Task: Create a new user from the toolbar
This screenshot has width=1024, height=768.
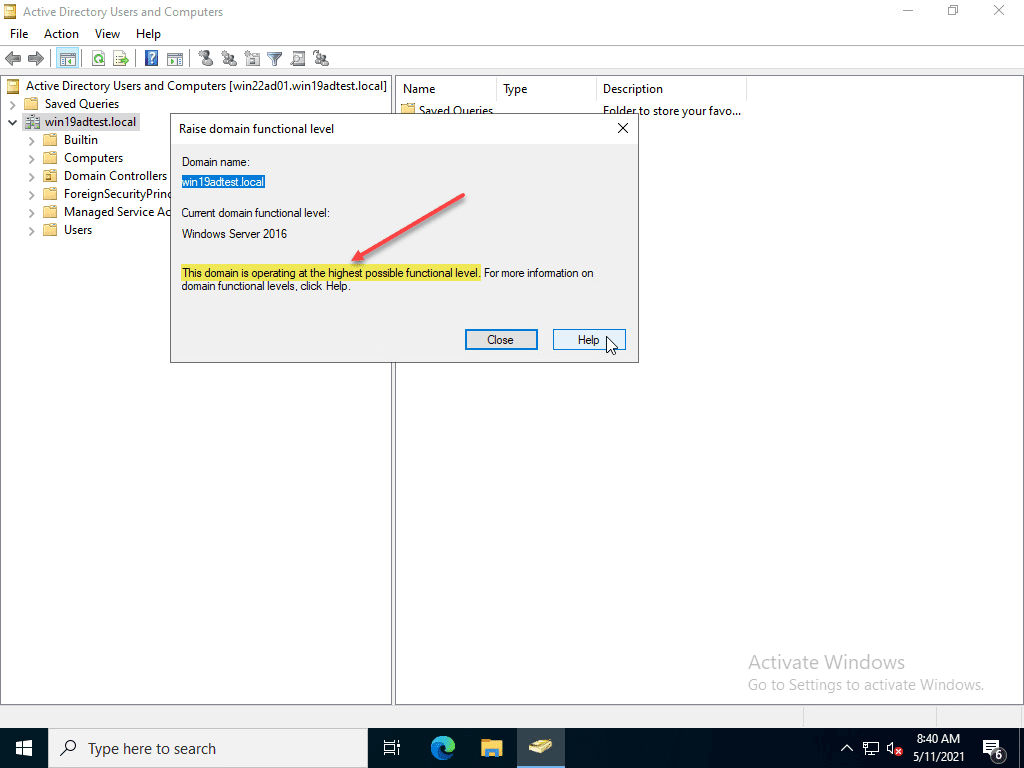Action: point(206,58)
